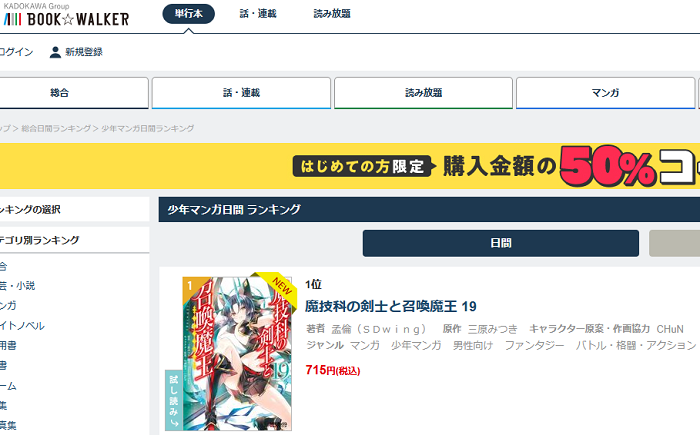The height and width of the screenshot is (435, 700).
Task: Select the 話・連載 ranking tab
Action: [x=241, y=93]
